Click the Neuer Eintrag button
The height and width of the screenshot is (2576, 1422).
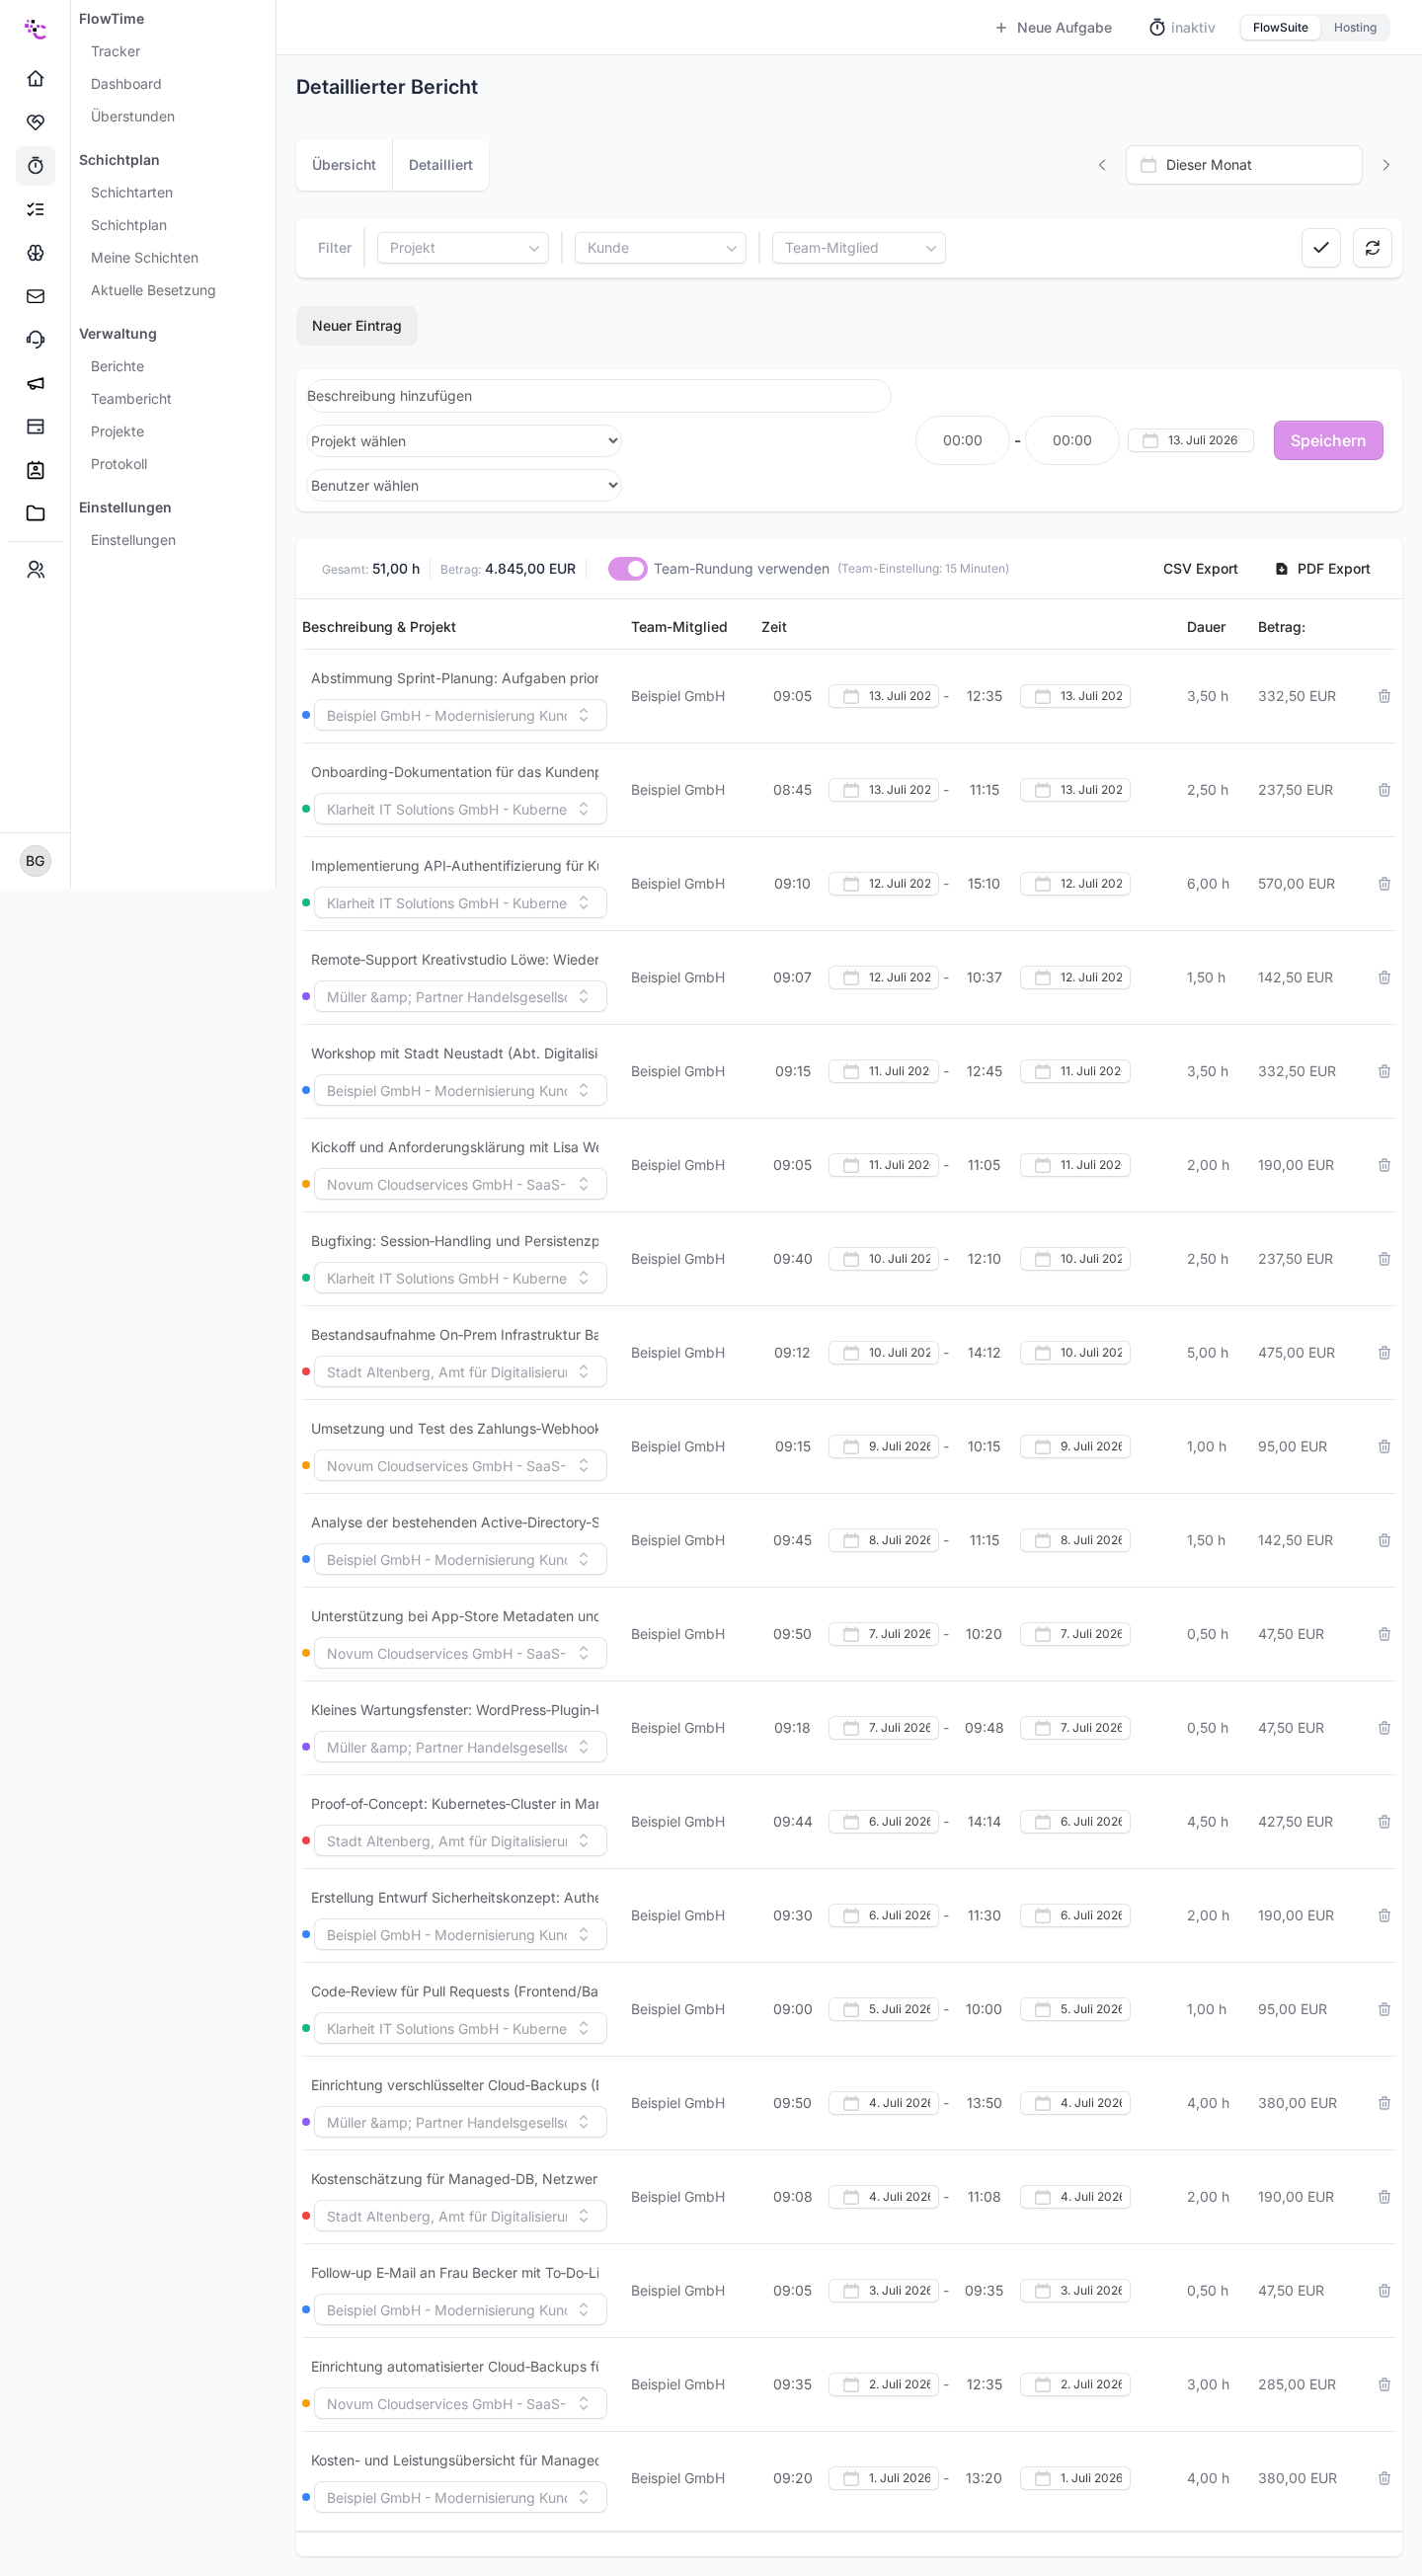pos(357,326)
